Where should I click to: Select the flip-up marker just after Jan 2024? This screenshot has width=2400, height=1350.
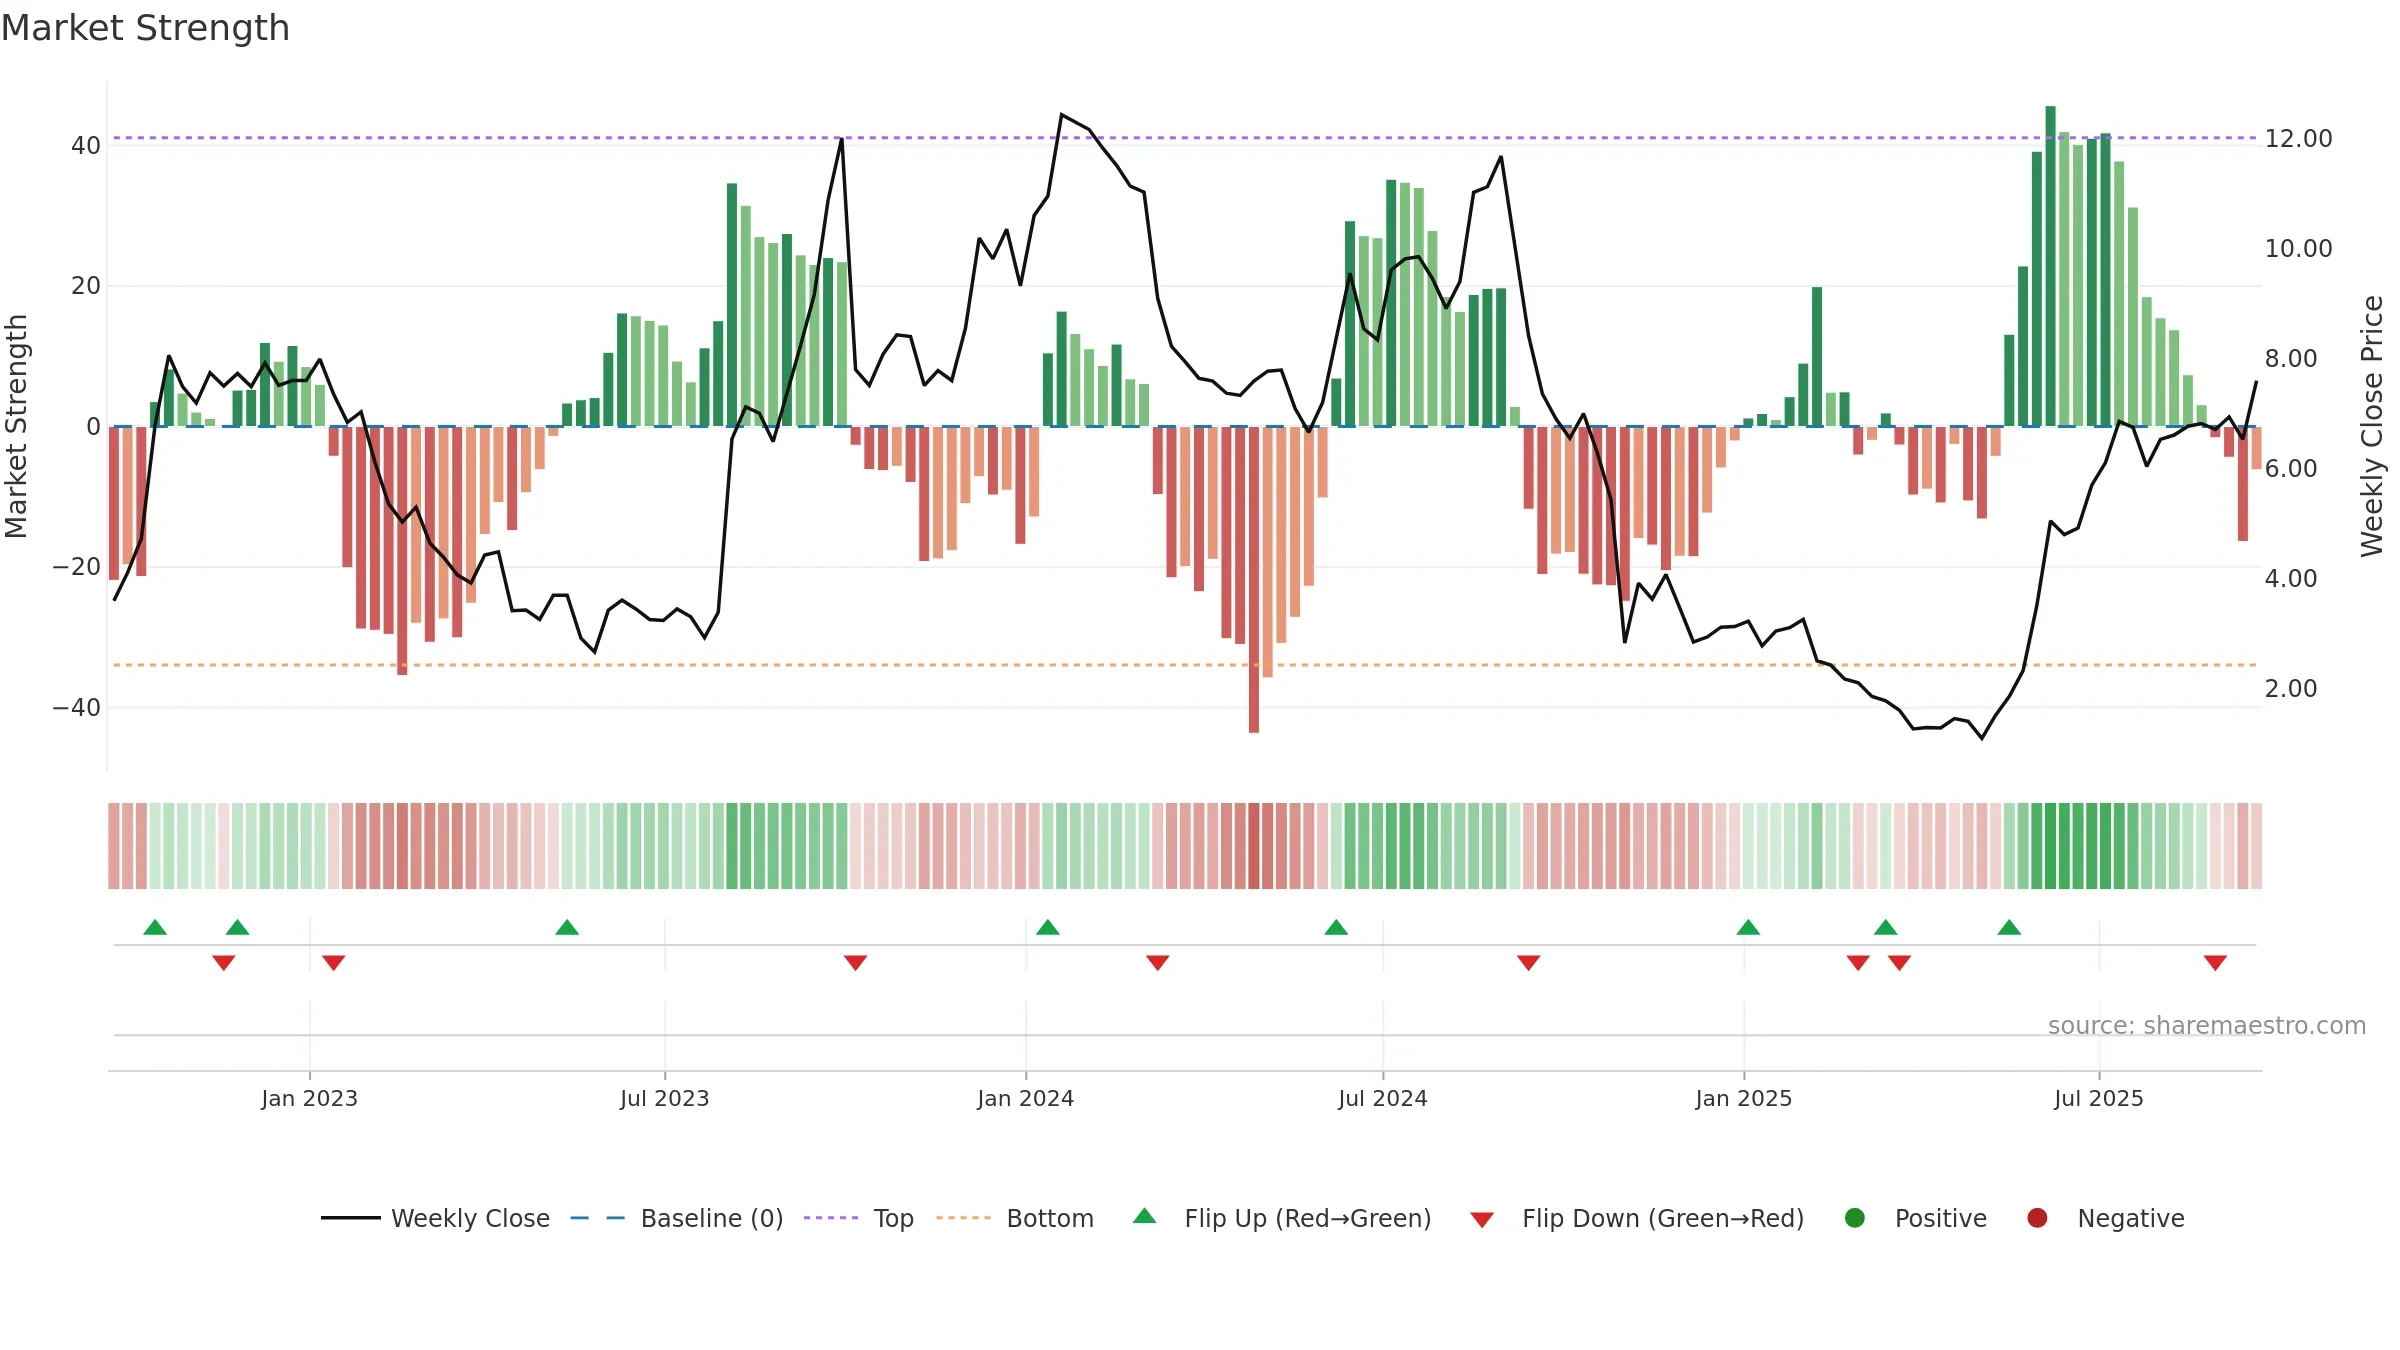coord(1048,927)
